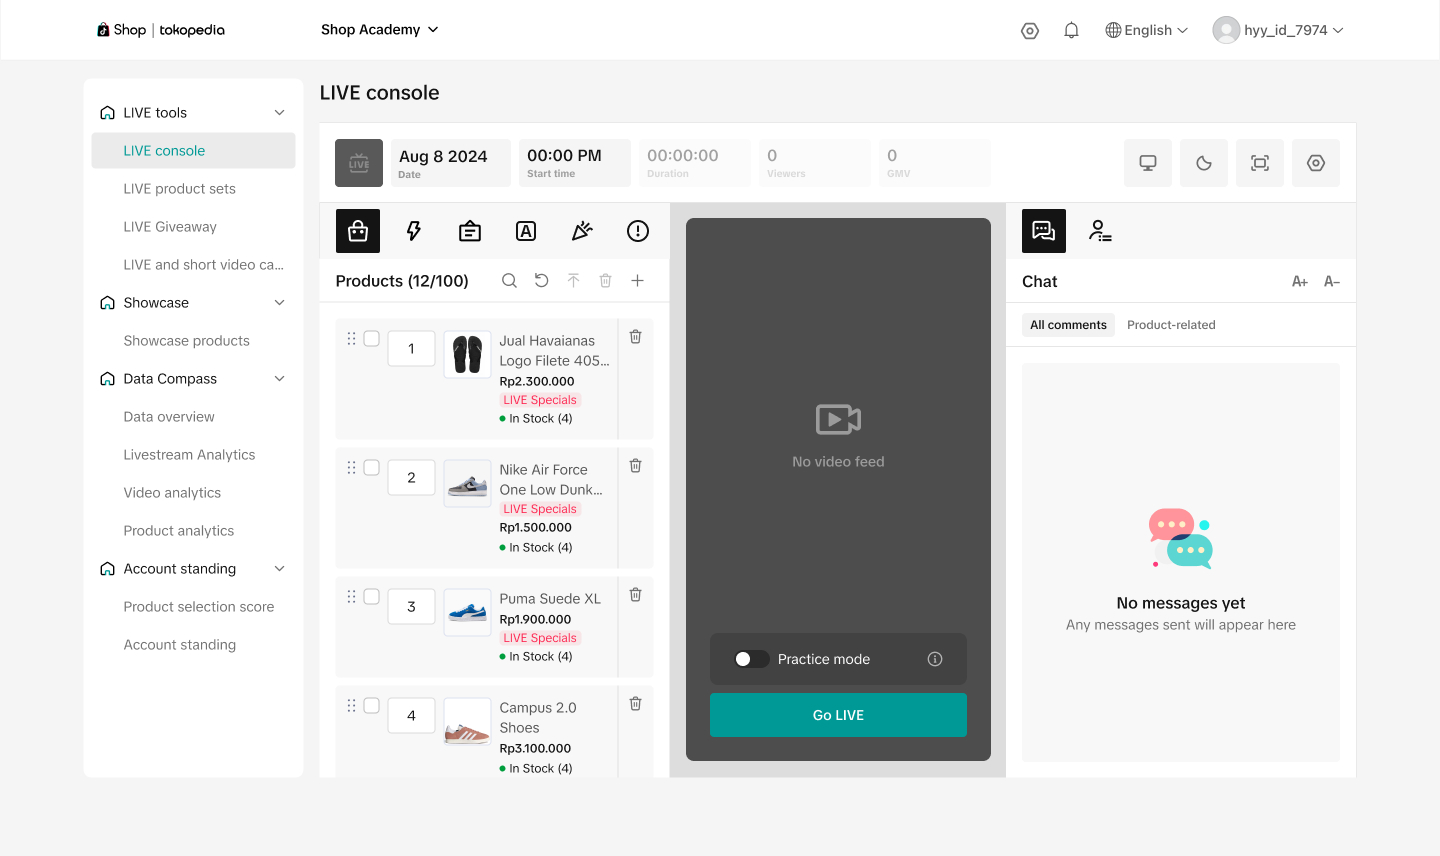This screenshot has width=1440, height=856.
Task: Open the products shopping bag tab
Action: click(358, 231)
